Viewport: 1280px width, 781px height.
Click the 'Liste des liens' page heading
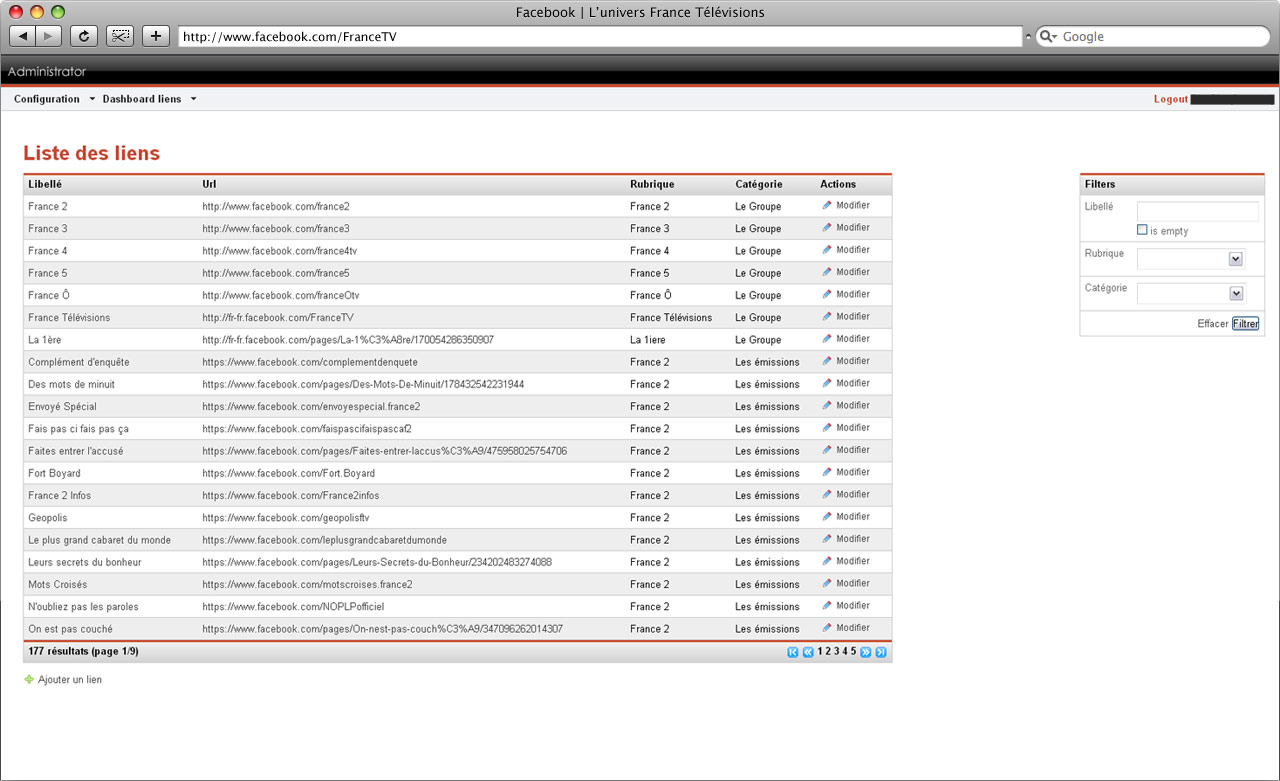click(x=91, y=153)
